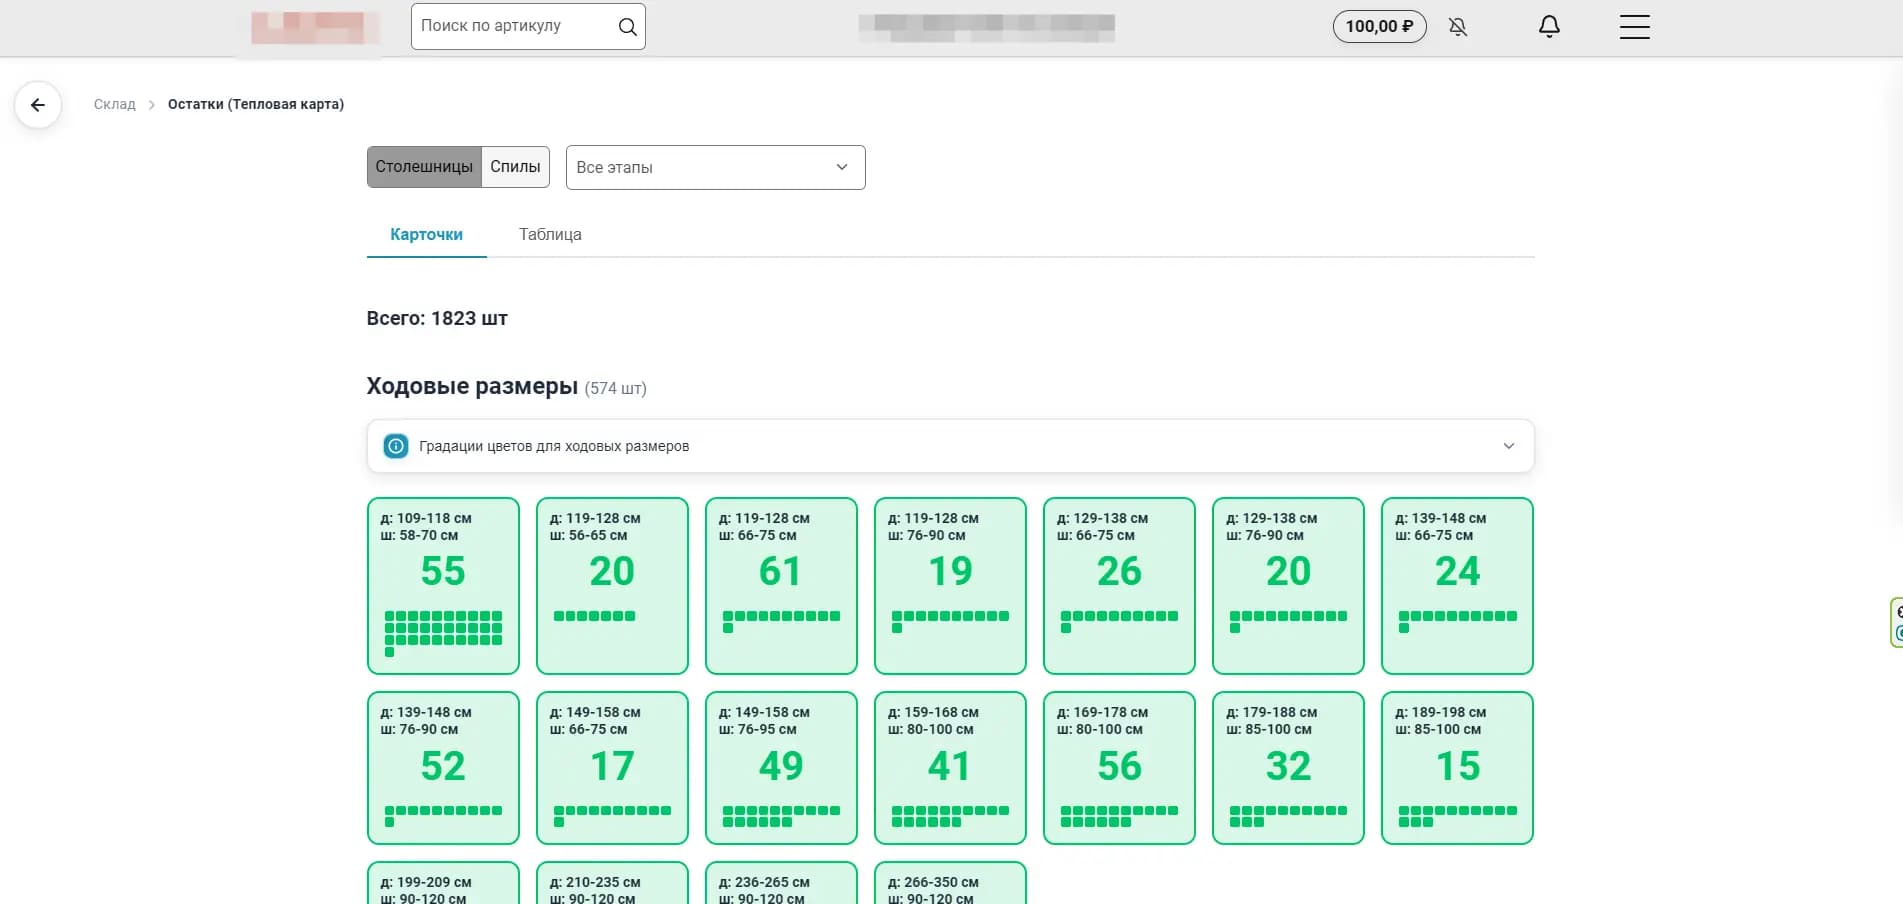Toggle the muted notifications bell
1903x904 pixels.
(x=1458, y=27)
